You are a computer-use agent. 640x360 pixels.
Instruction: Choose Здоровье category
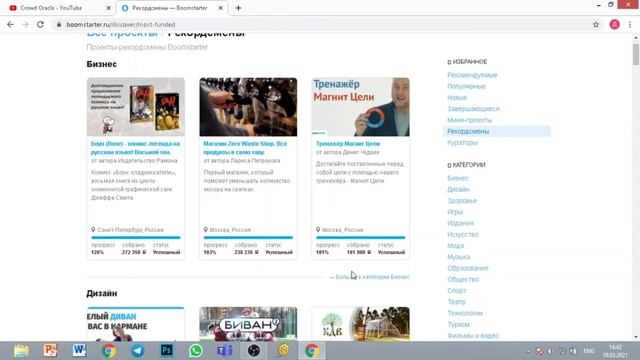(462, 200)
